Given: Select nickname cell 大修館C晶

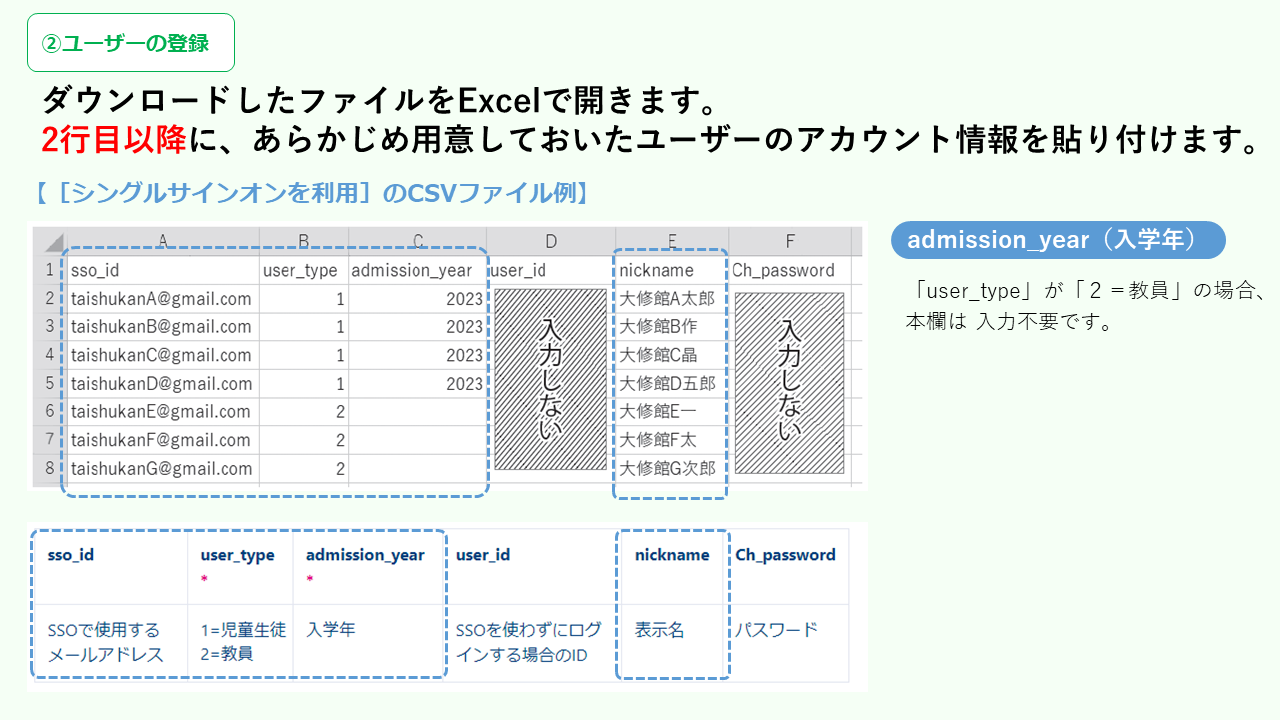Looking at the screenshot, I should pyautogui.click(x=672, y=355).
